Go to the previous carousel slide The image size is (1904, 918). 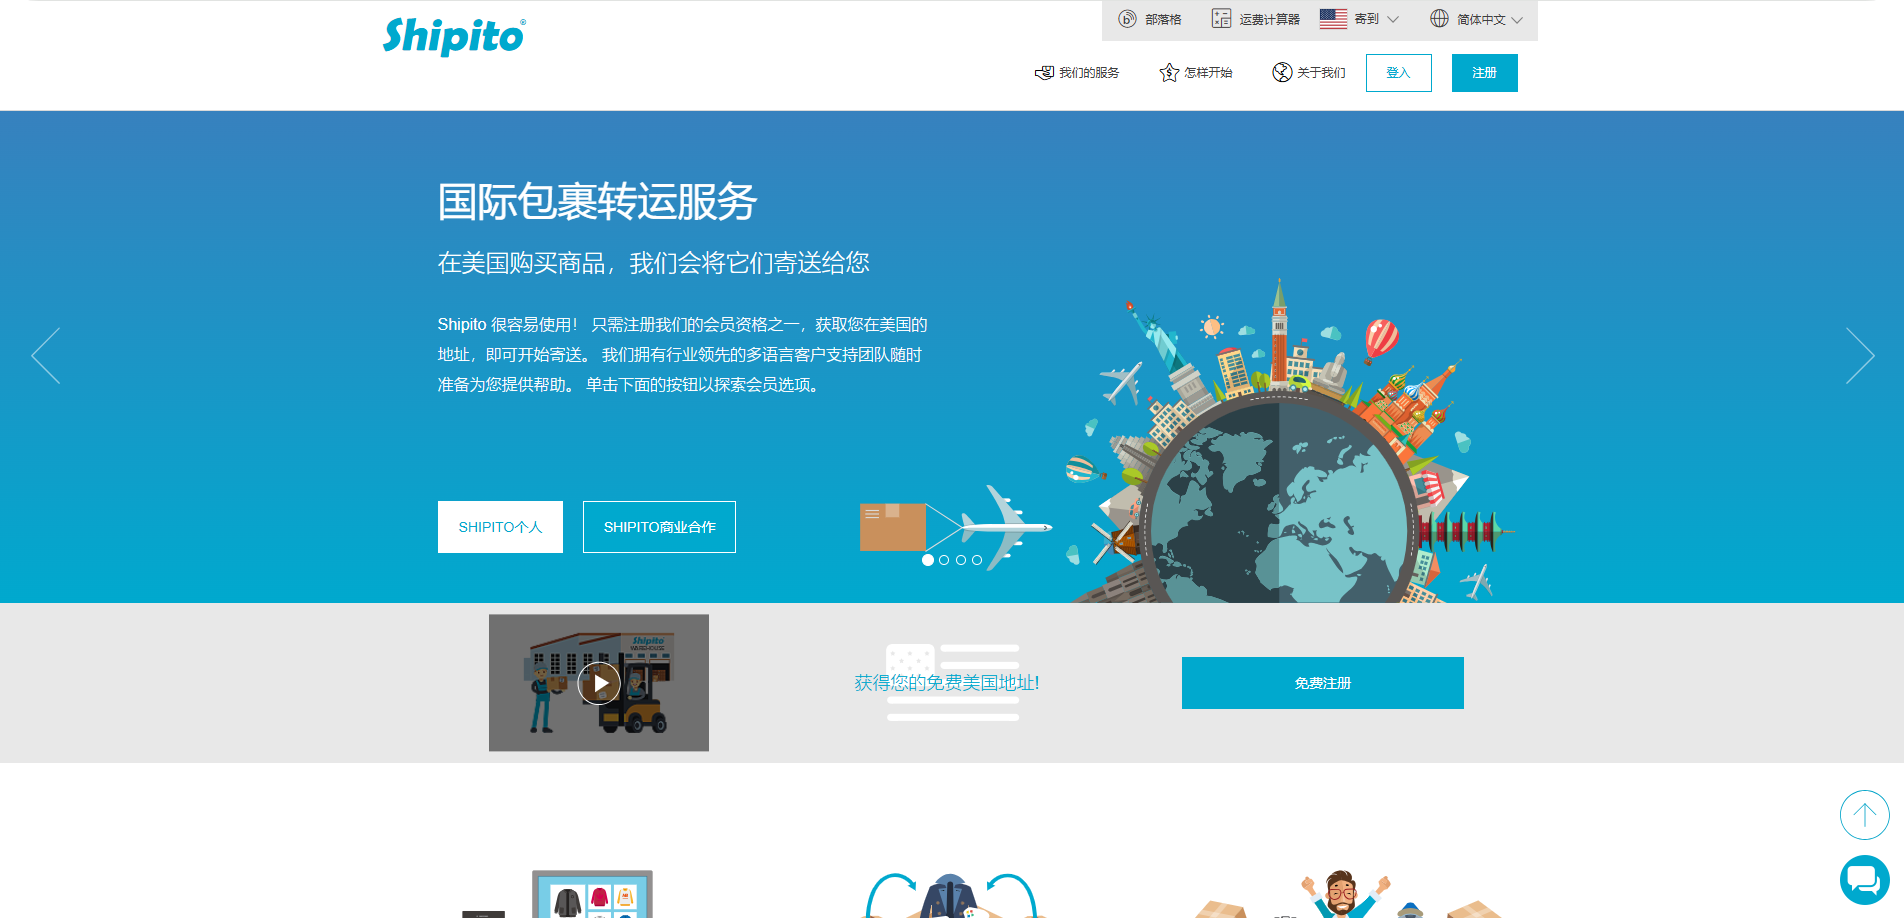coord(46,356)
